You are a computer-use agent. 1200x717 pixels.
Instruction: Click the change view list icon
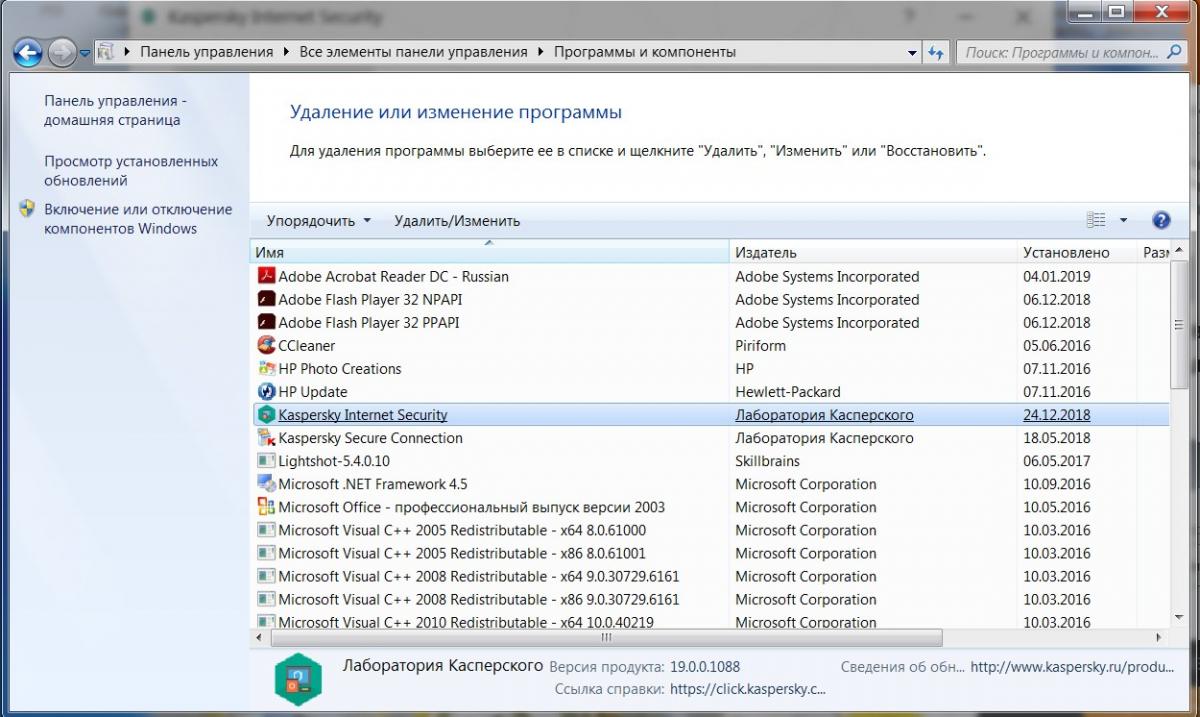pyautogui.click(x=1097, y=220)
